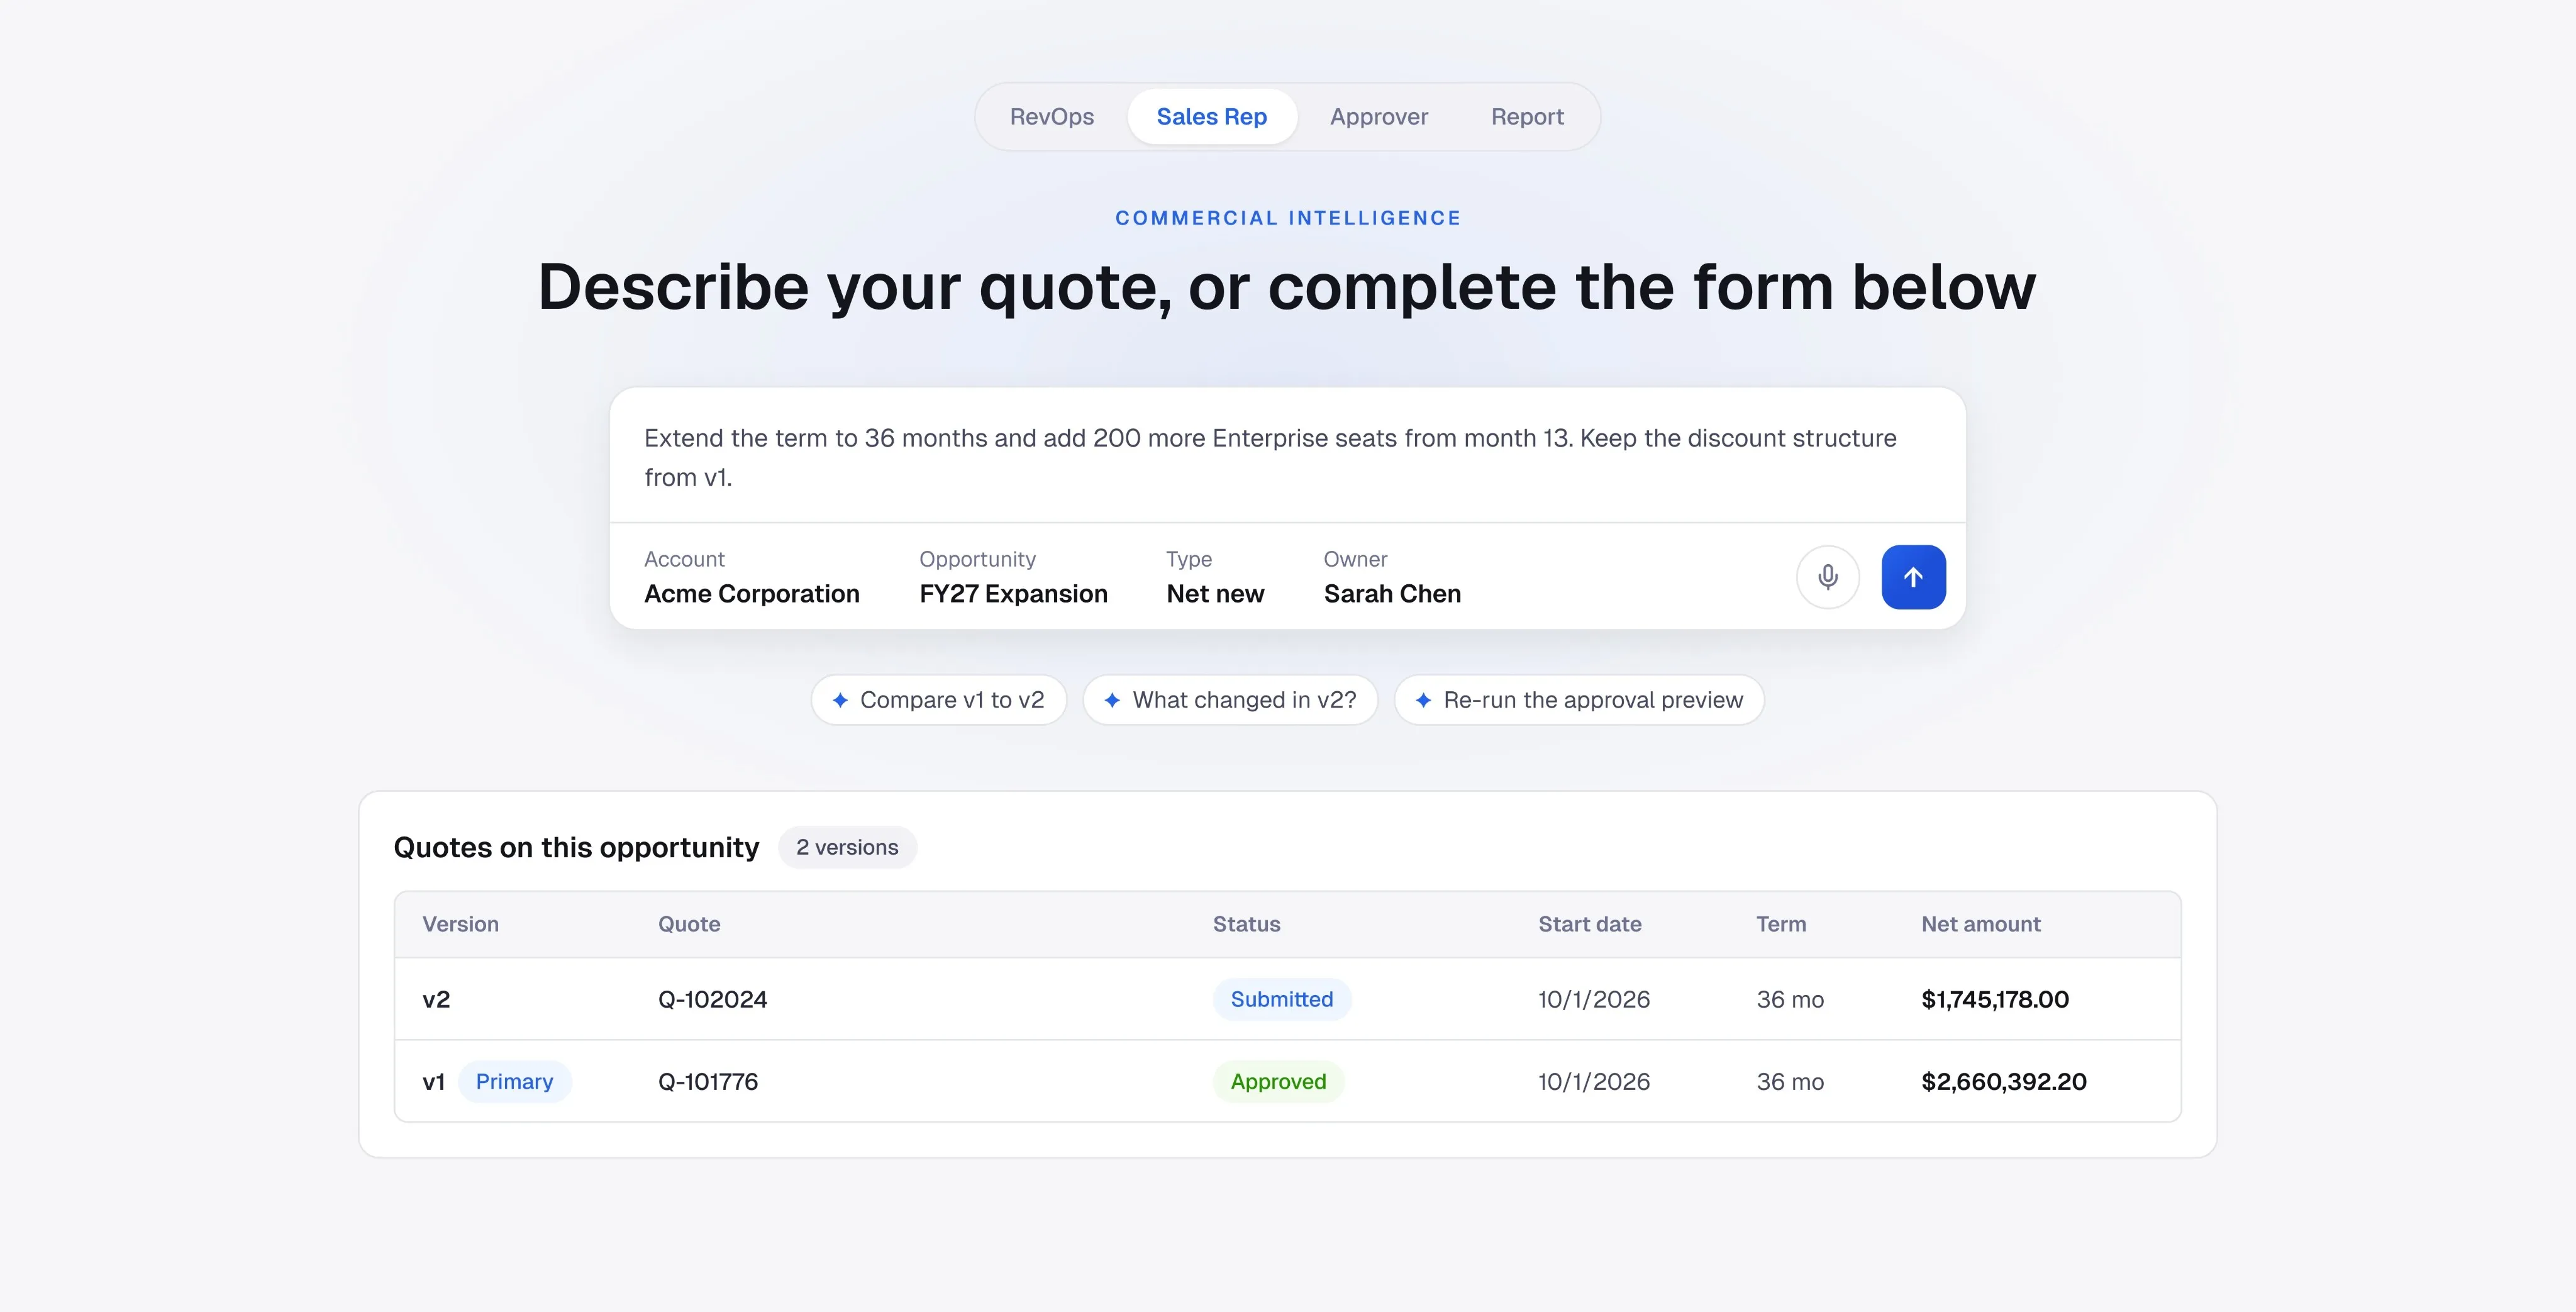Choose the Re-run the approval preview suggestion
The width and height of the screenshot is (2576, 1312).
[x=1579, y=700]
